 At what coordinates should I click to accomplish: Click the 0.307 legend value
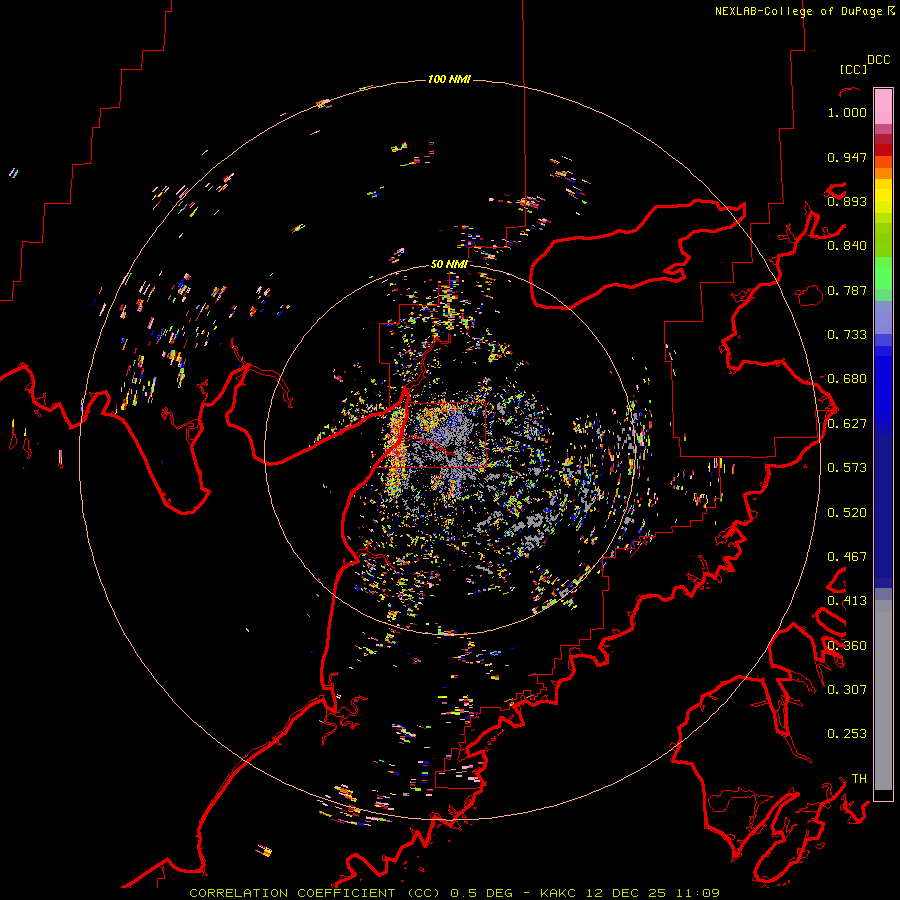click(x=847, y=690)
